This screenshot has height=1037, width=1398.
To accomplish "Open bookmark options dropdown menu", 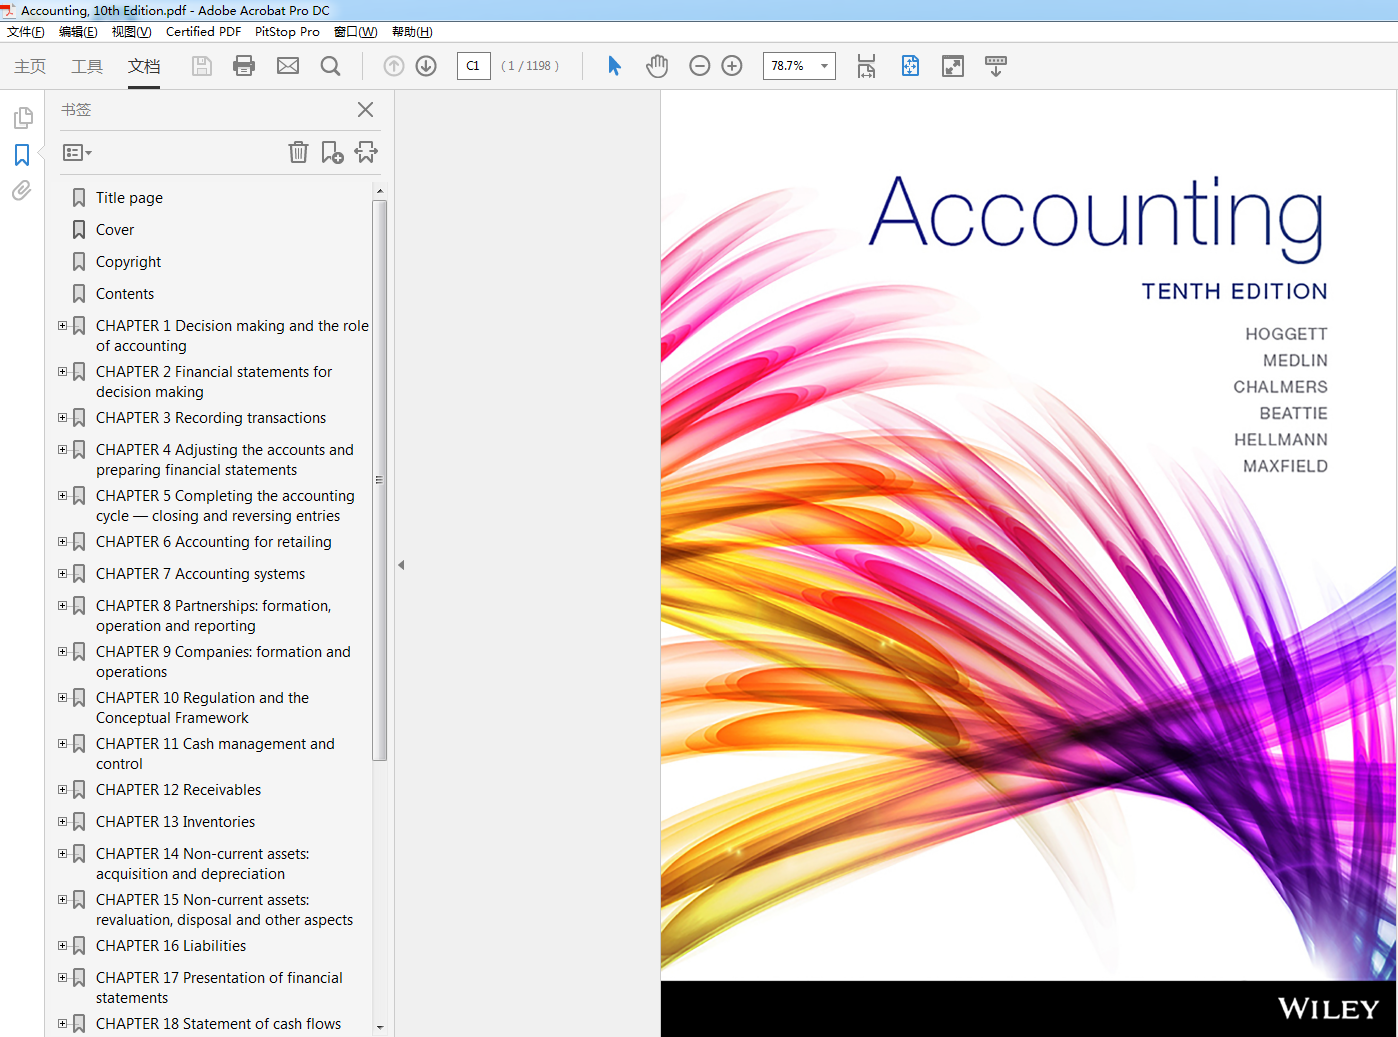I will click(77, 153).
